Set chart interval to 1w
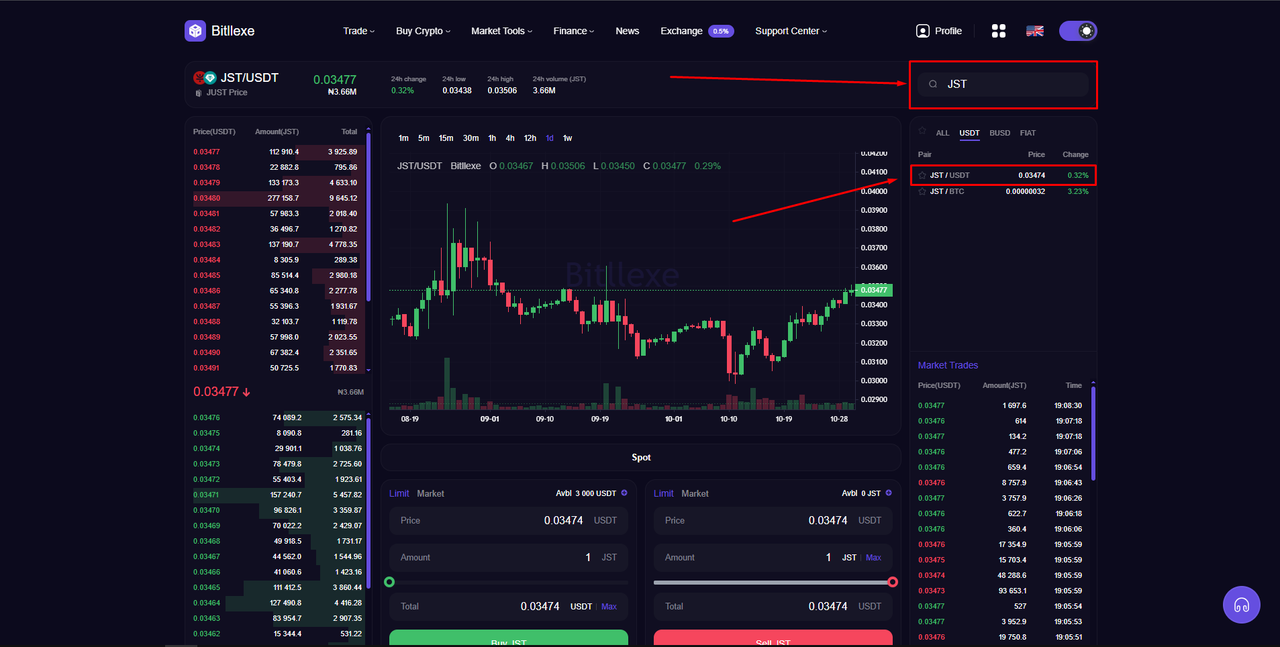This screenshot has width=1280, height=647. point(568,138)
